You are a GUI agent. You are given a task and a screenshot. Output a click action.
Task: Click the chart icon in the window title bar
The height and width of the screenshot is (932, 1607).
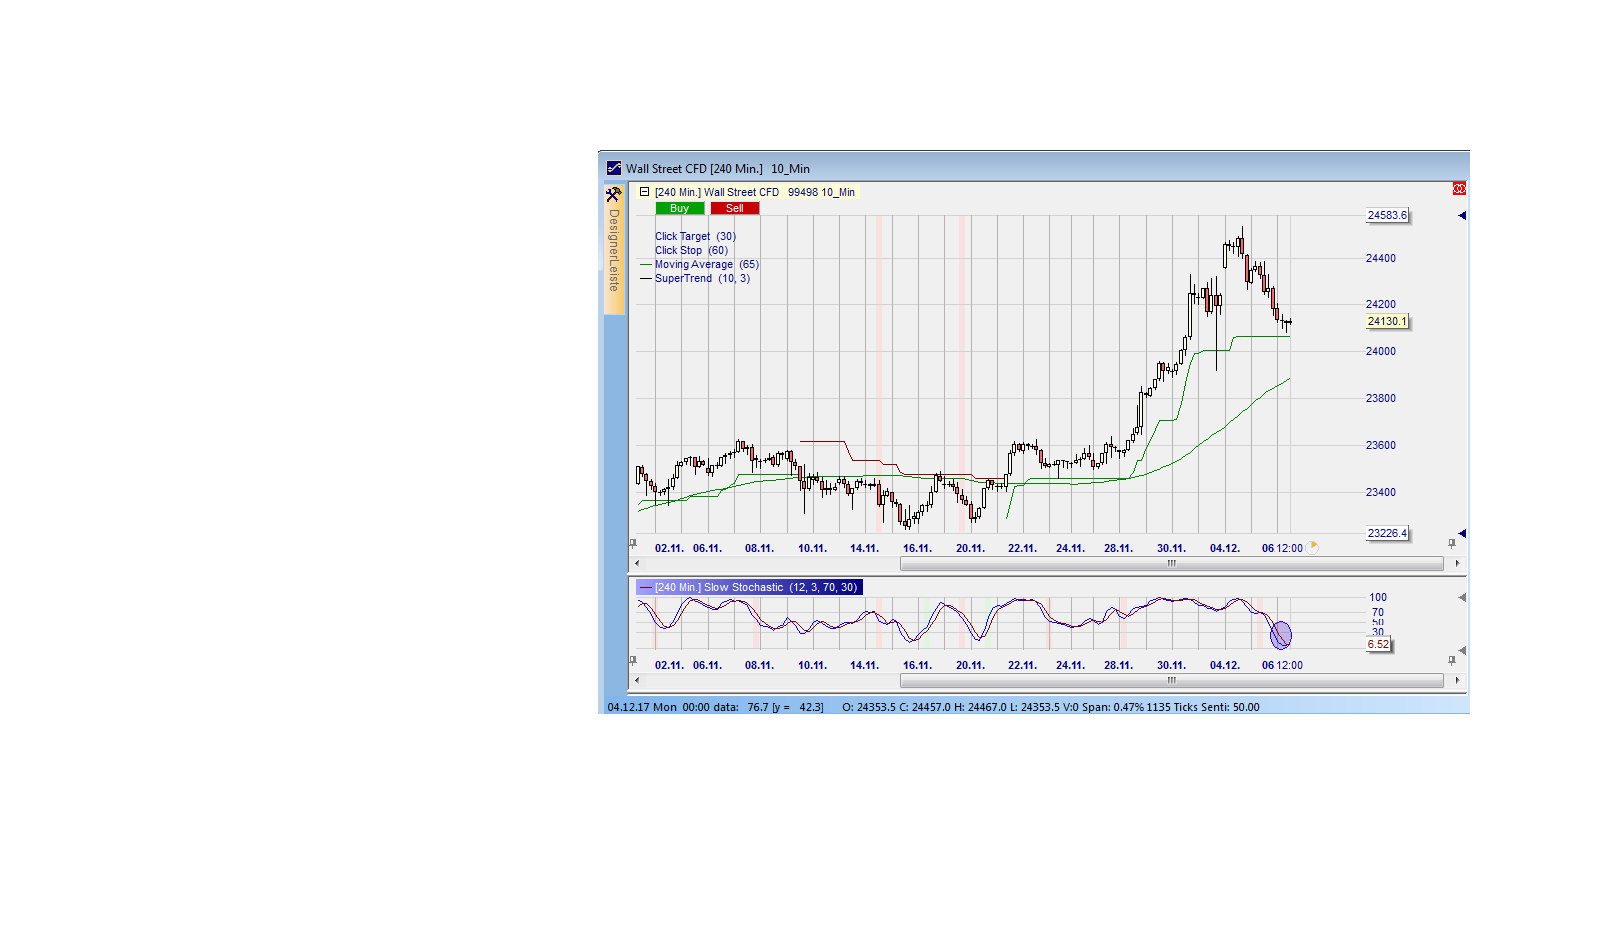(613, 168)
